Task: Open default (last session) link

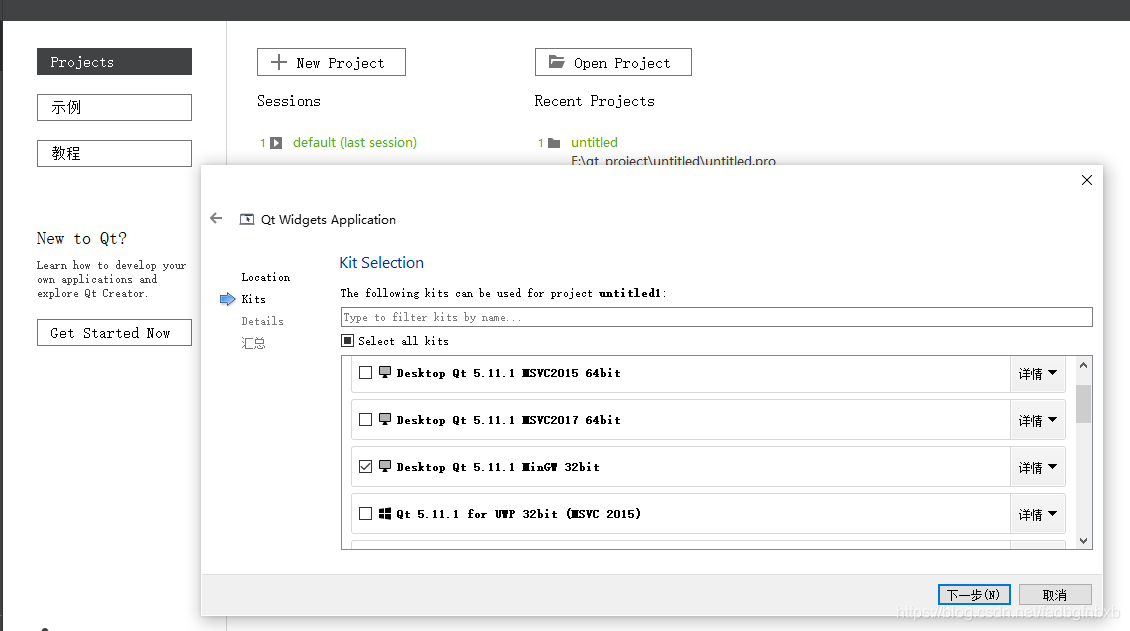Action: [x=355, y=143]
